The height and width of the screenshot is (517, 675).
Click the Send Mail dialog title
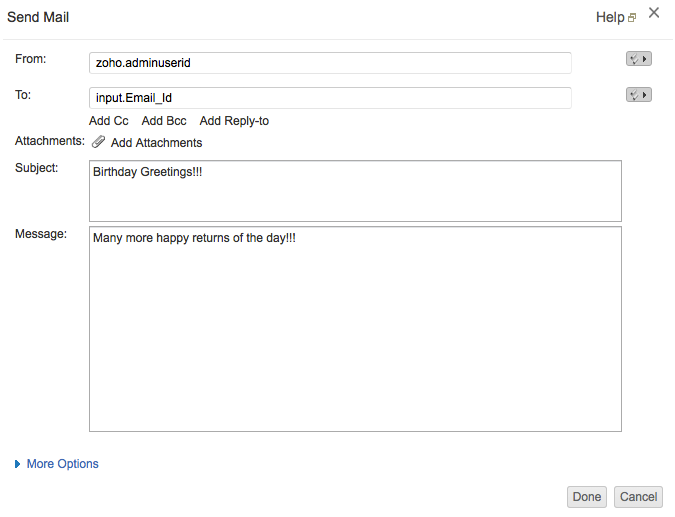pos(39,17)
